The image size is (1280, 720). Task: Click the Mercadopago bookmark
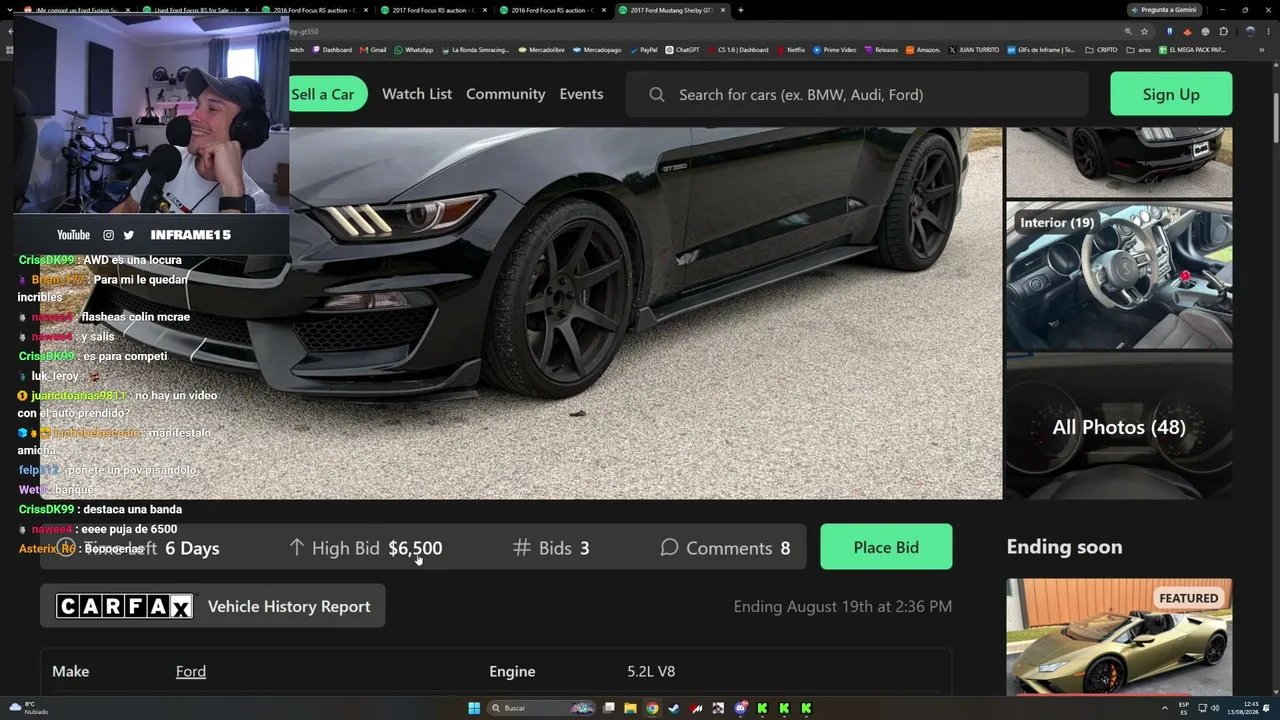pyautogui.click(x=597, y=50)
